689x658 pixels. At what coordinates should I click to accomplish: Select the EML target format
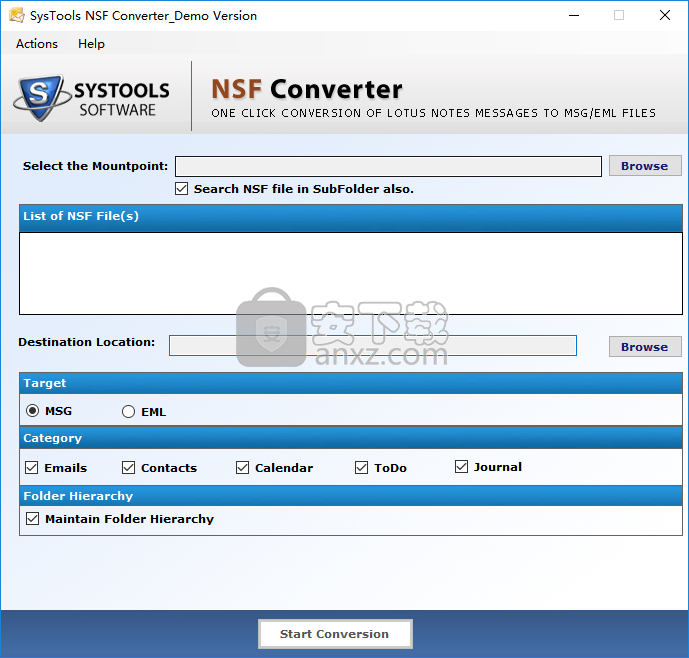pyautogui.click(x=128, y=412)
